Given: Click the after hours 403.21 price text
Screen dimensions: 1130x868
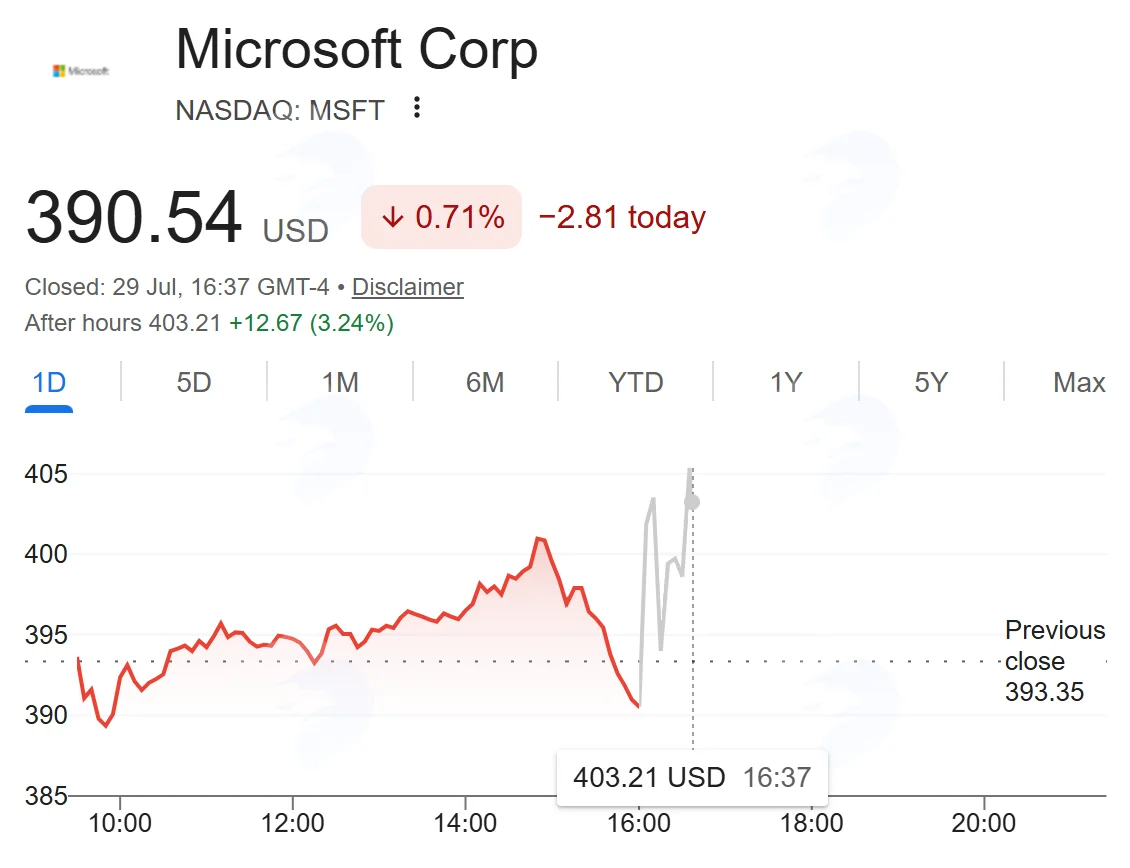Looking at the screenshot, I should tap(184, 323).
